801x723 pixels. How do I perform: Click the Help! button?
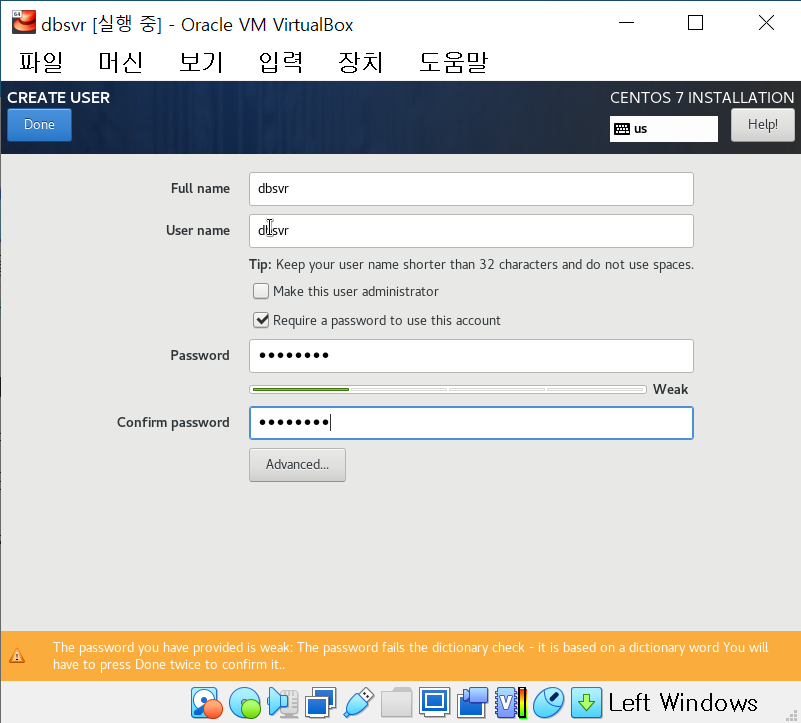click(763, 125)
